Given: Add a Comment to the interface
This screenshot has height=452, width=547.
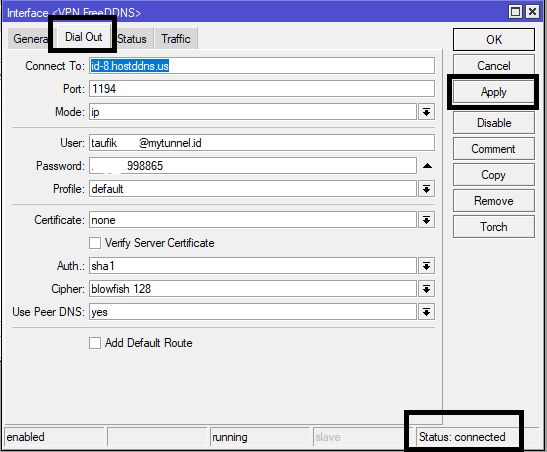Looking at the screenshot, I should [494, 149].
